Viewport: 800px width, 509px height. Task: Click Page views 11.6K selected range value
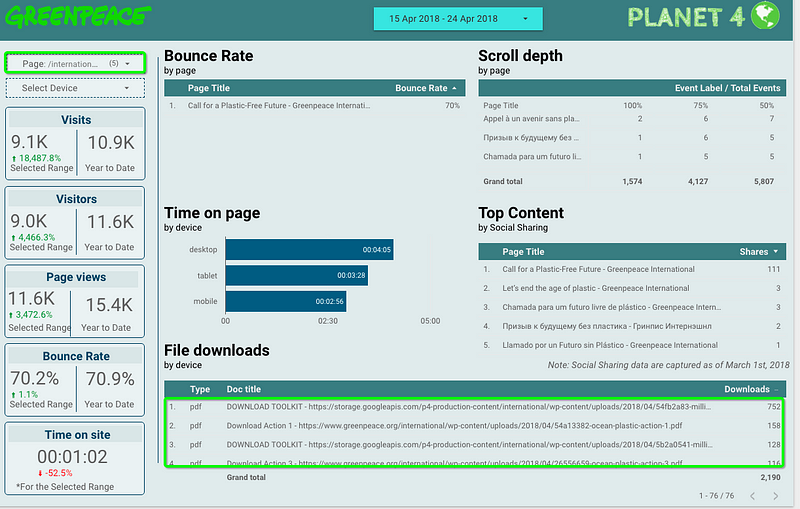[31, 298]
